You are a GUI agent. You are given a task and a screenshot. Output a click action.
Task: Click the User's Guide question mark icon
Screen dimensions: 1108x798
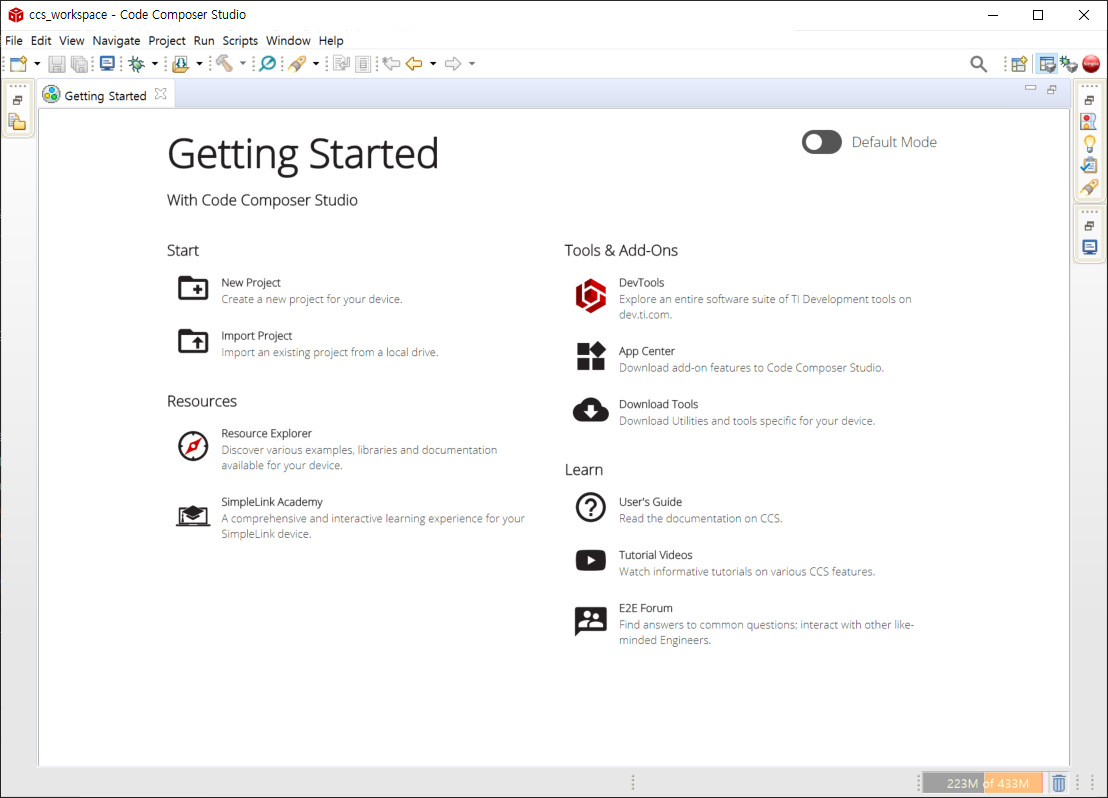(591, 507)
